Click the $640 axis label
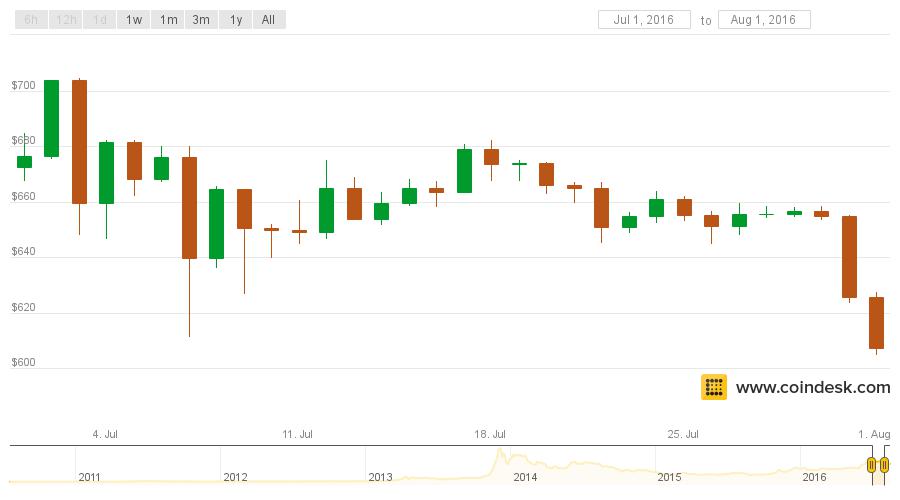The height and width of the screenshot is (500, 900). point(24,251)
